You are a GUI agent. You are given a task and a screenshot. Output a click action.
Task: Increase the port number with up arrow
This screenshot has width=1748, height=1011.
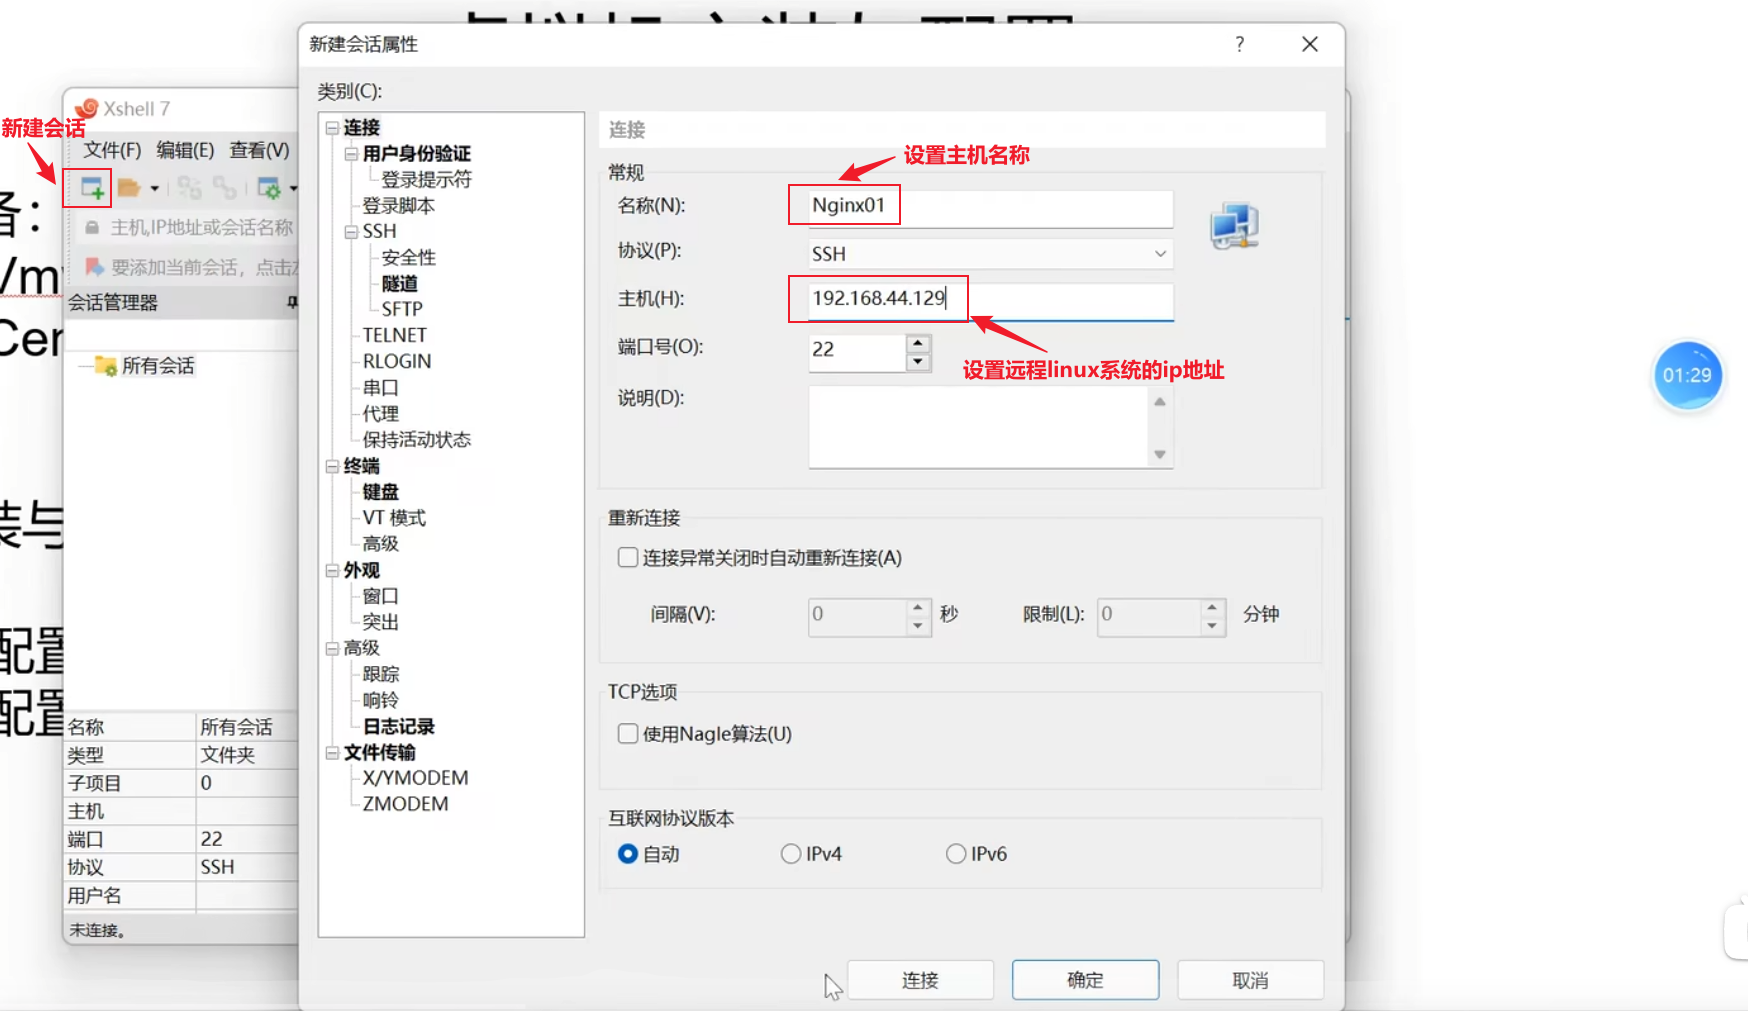918,343
